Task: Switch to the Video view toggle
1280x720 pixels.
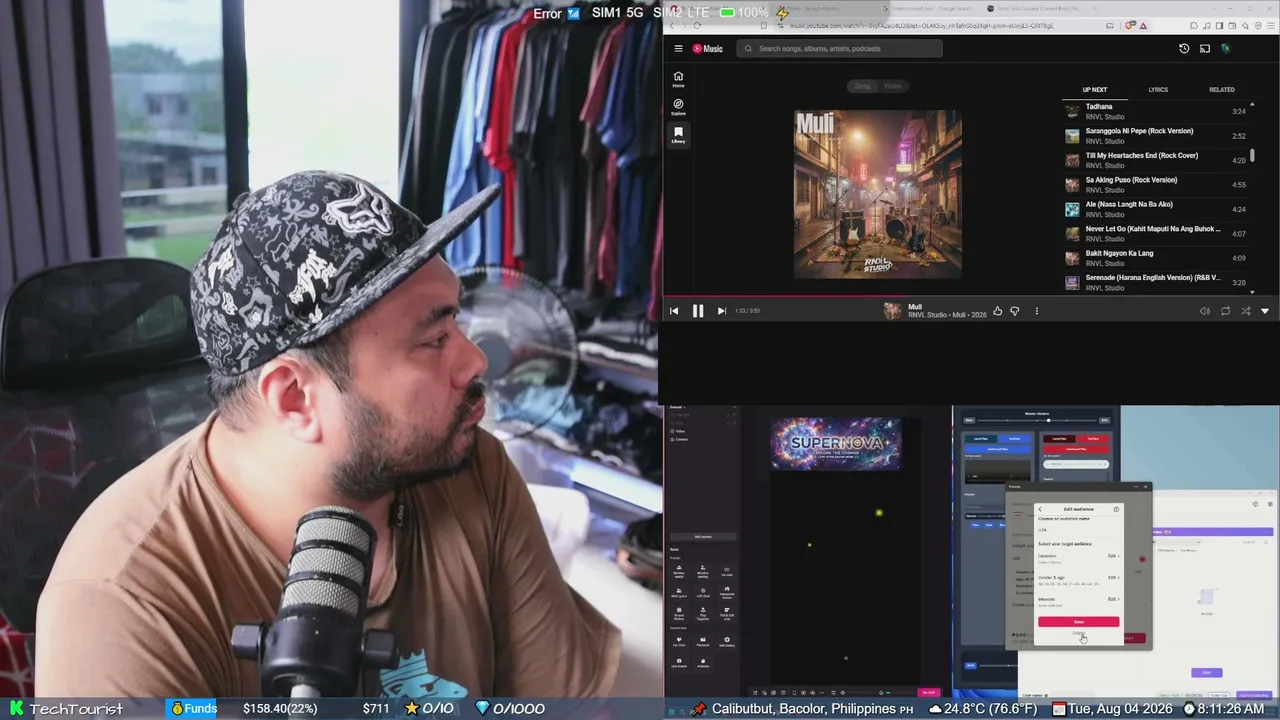Action: [892, 86]
